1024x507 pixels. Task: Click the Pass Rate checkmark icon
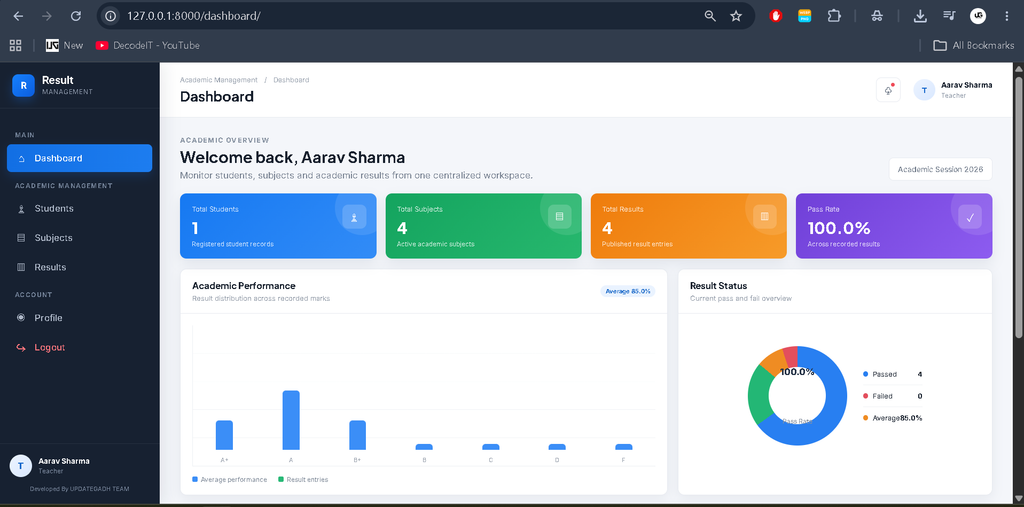pos(970,217)
